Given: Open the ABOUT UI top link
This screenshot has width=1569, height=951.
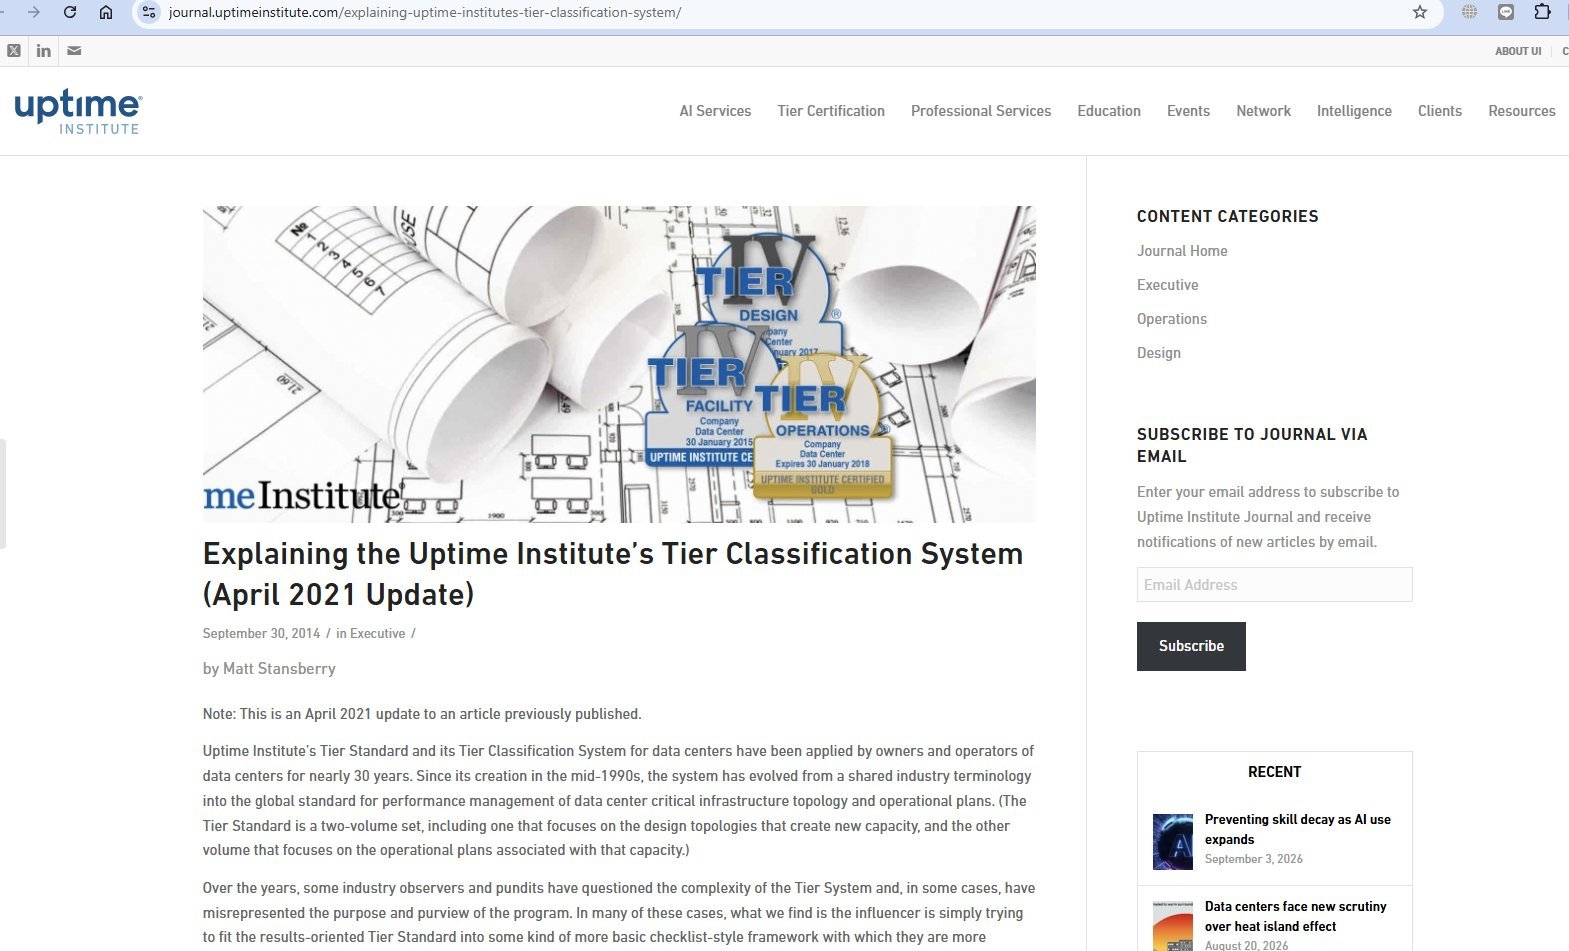Looking at the screenshot, I should (1518, 51).
